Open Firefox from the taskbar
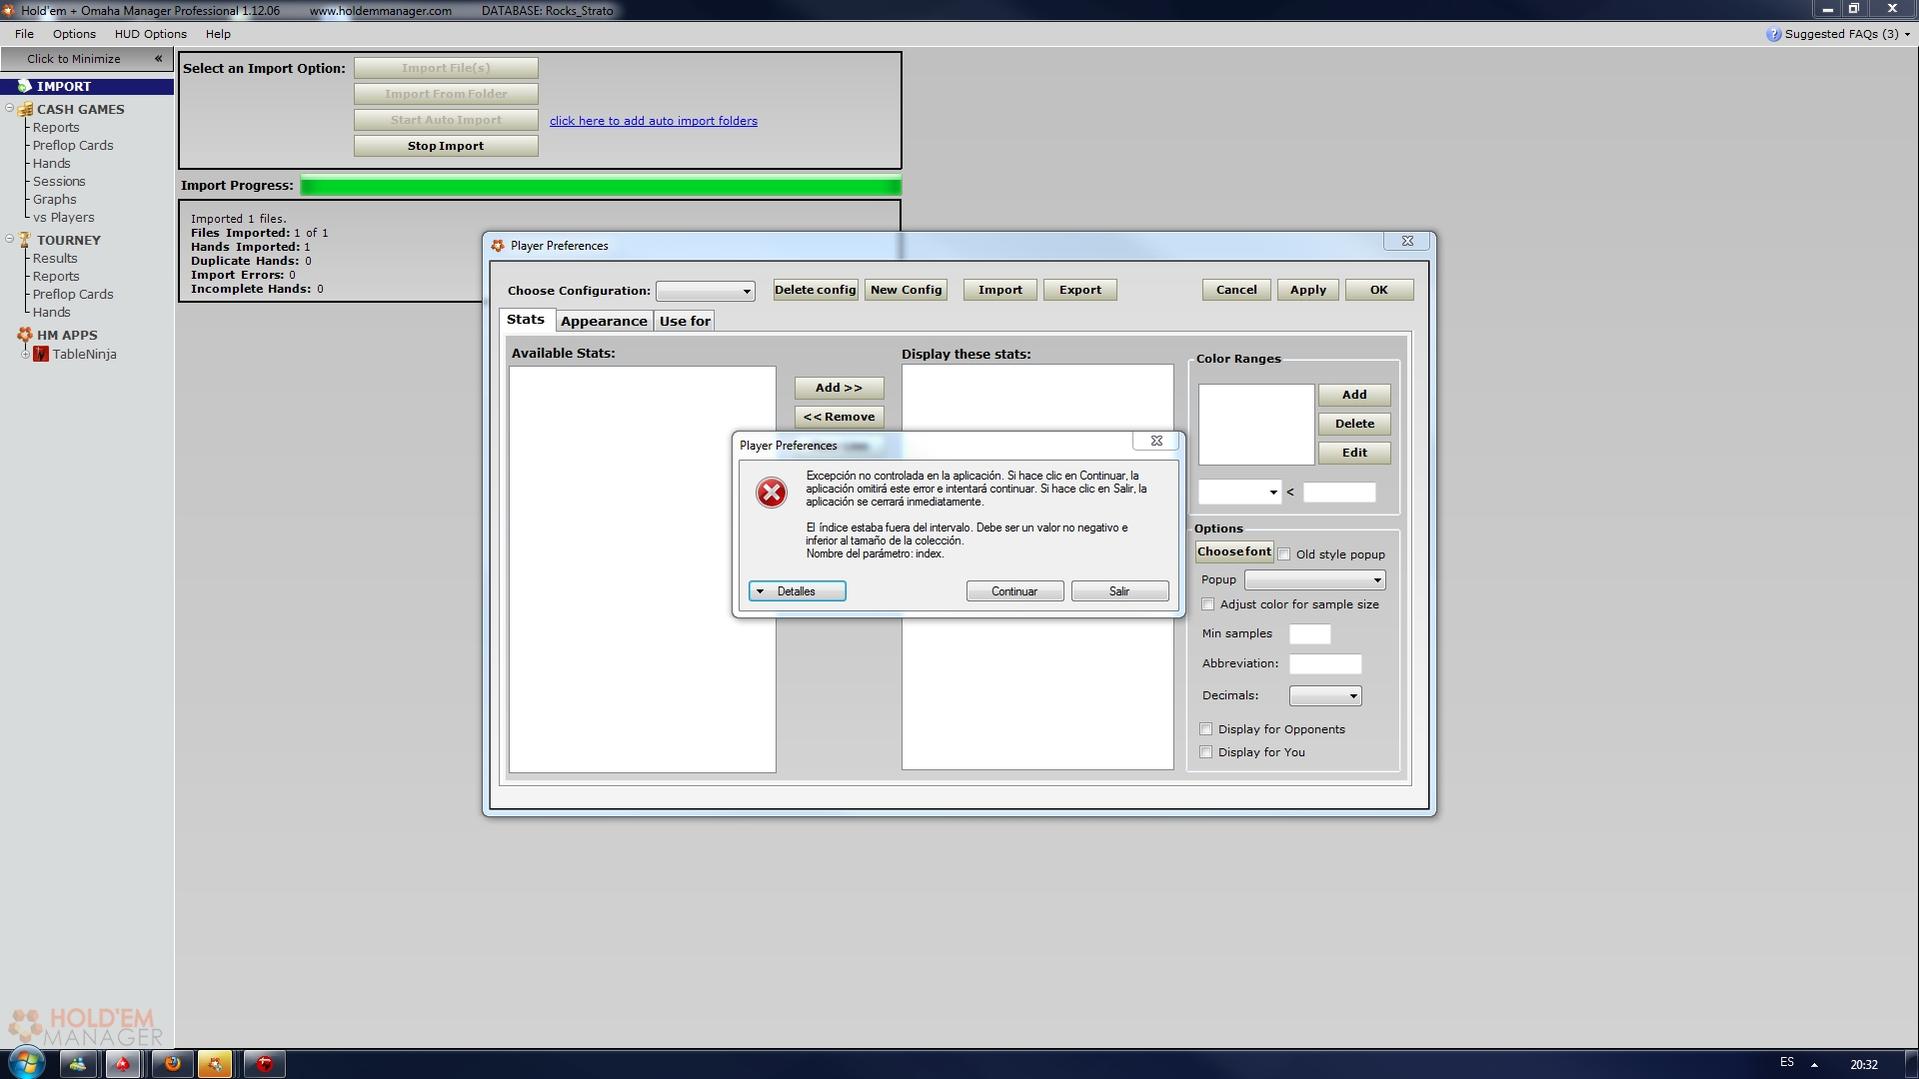Viewport: 1919px width, 1079px height. [x=172, y=1063]
